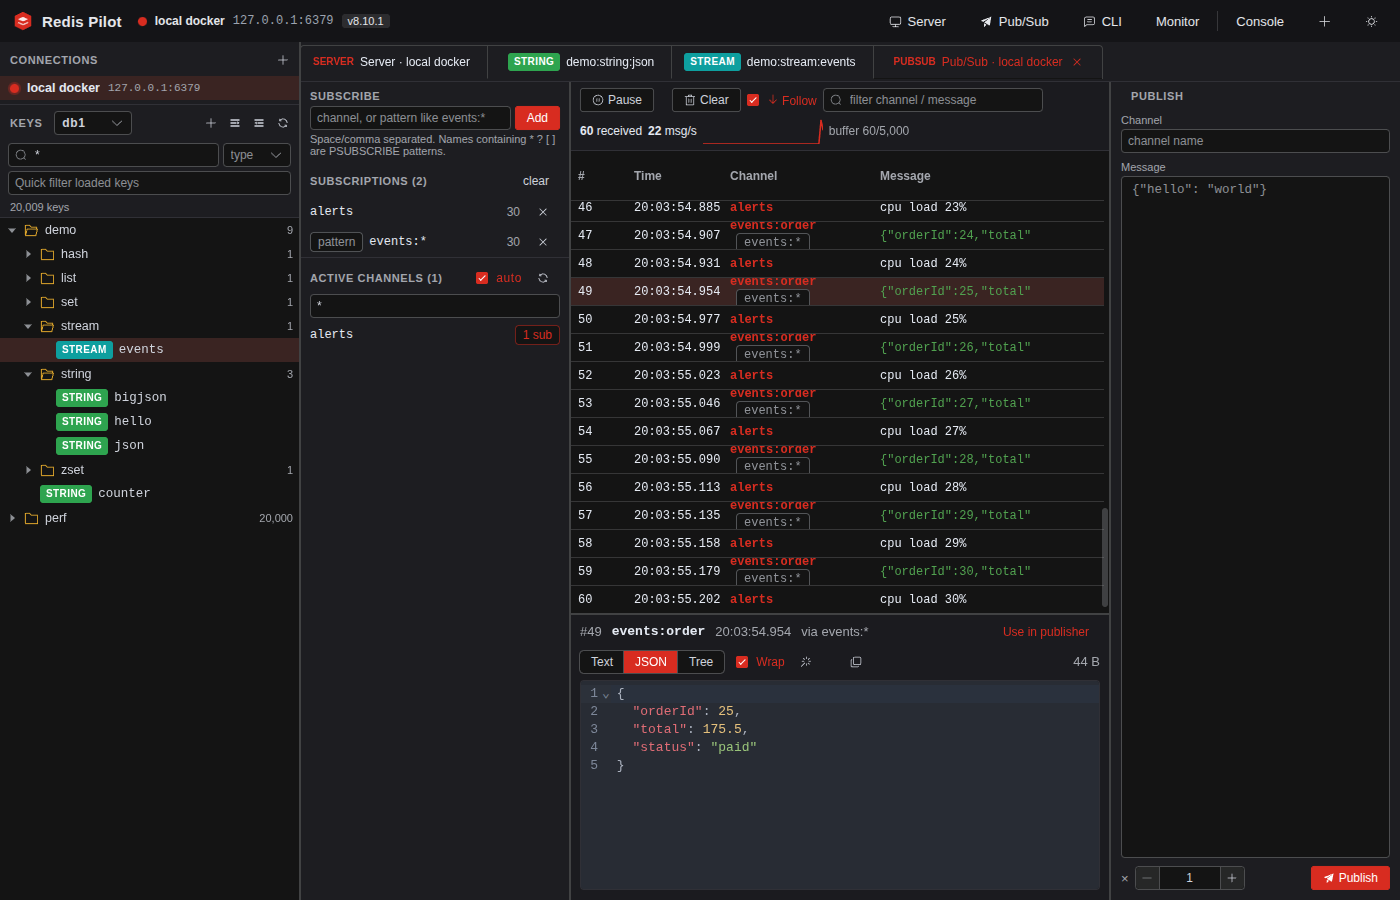Toggle the light/dark theme sun icon

(1371, 21)
